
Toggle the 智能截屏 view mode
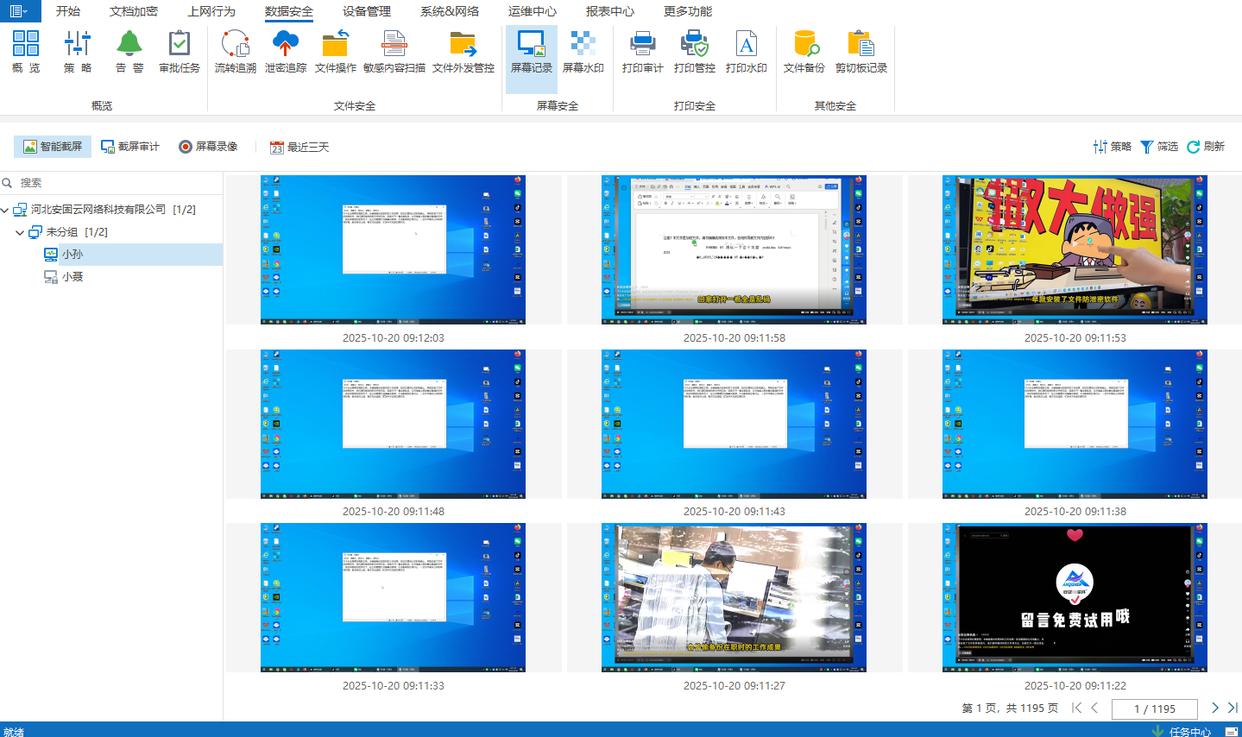click(53, 147)
